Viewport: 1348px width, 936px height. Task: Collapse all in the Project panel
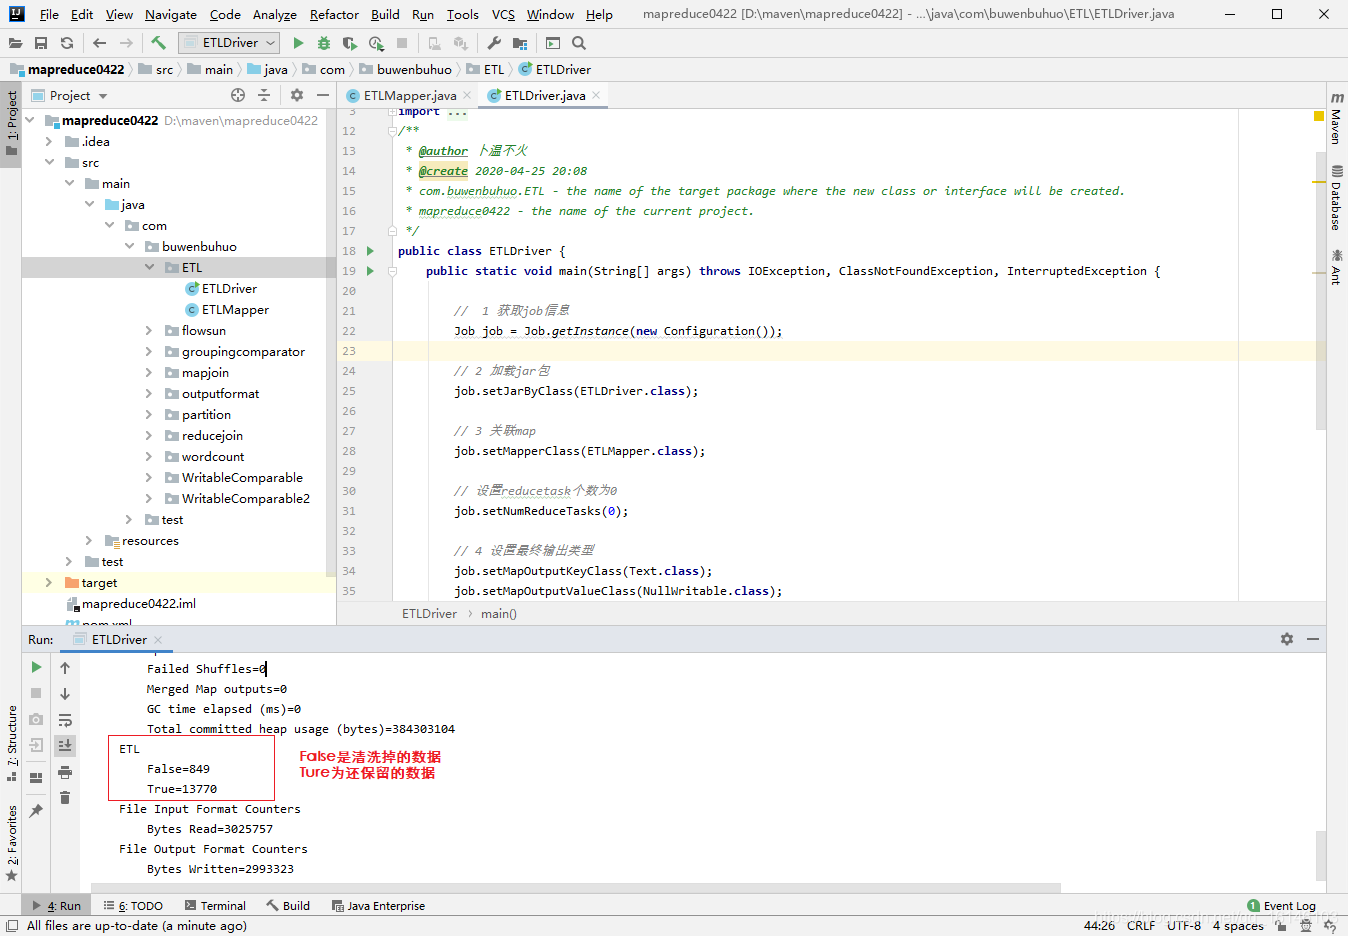264,95
